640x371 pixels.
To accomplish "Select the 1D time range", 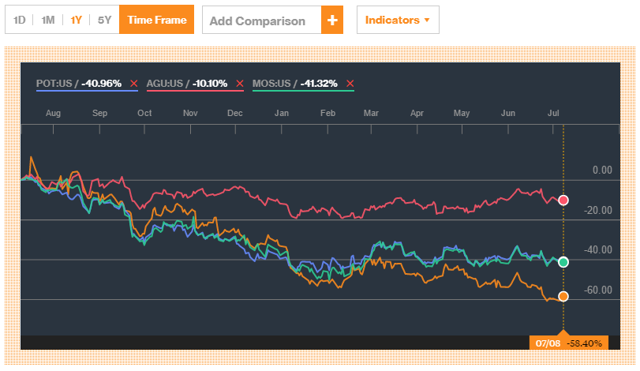I will point(19,20).
